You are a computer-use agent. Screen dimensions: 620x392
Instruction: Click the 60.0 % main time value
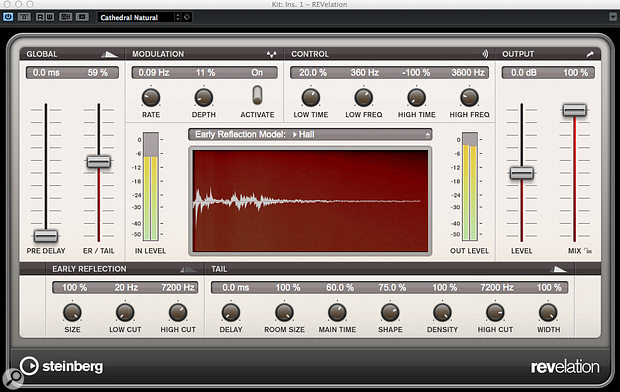coord(340,288)
